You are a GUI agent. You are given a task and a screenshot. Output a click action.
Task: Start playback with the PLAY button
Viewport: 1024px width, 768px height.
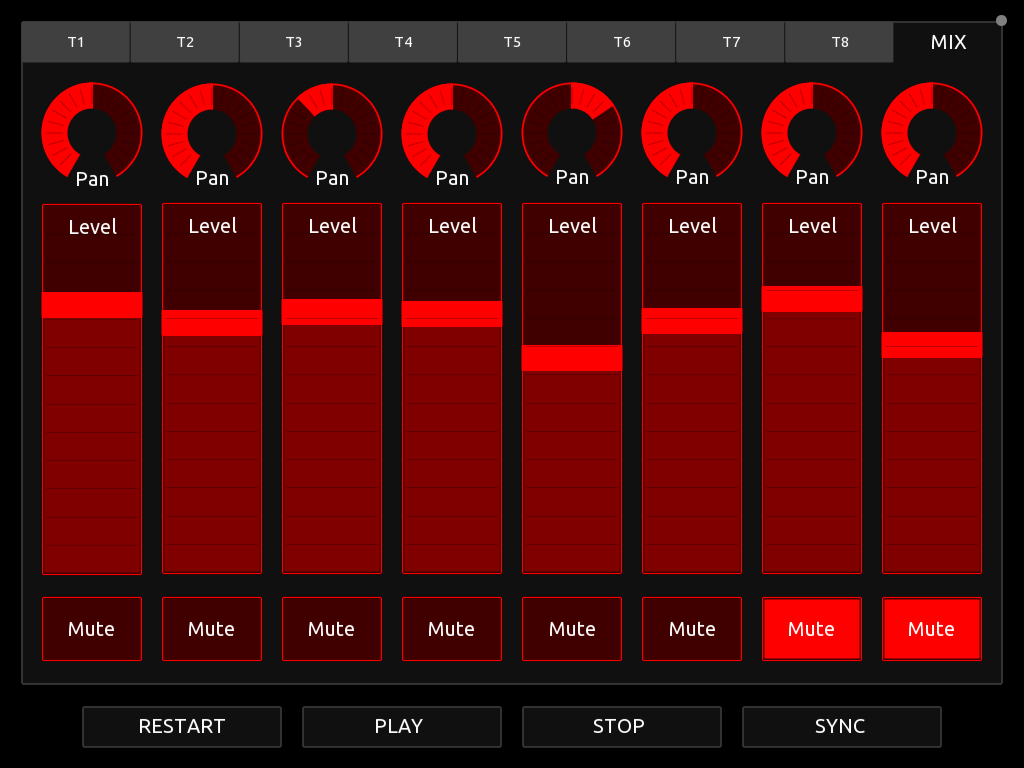click(401, 727)
